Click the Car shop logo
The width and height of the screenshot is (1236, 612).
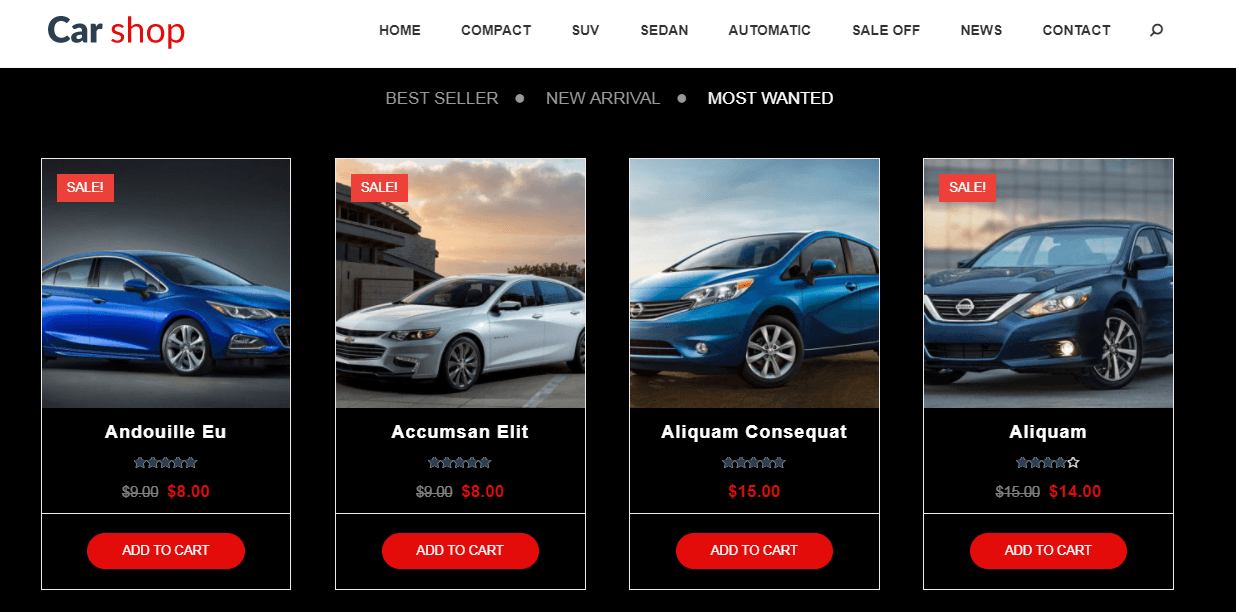coord(116,30)
